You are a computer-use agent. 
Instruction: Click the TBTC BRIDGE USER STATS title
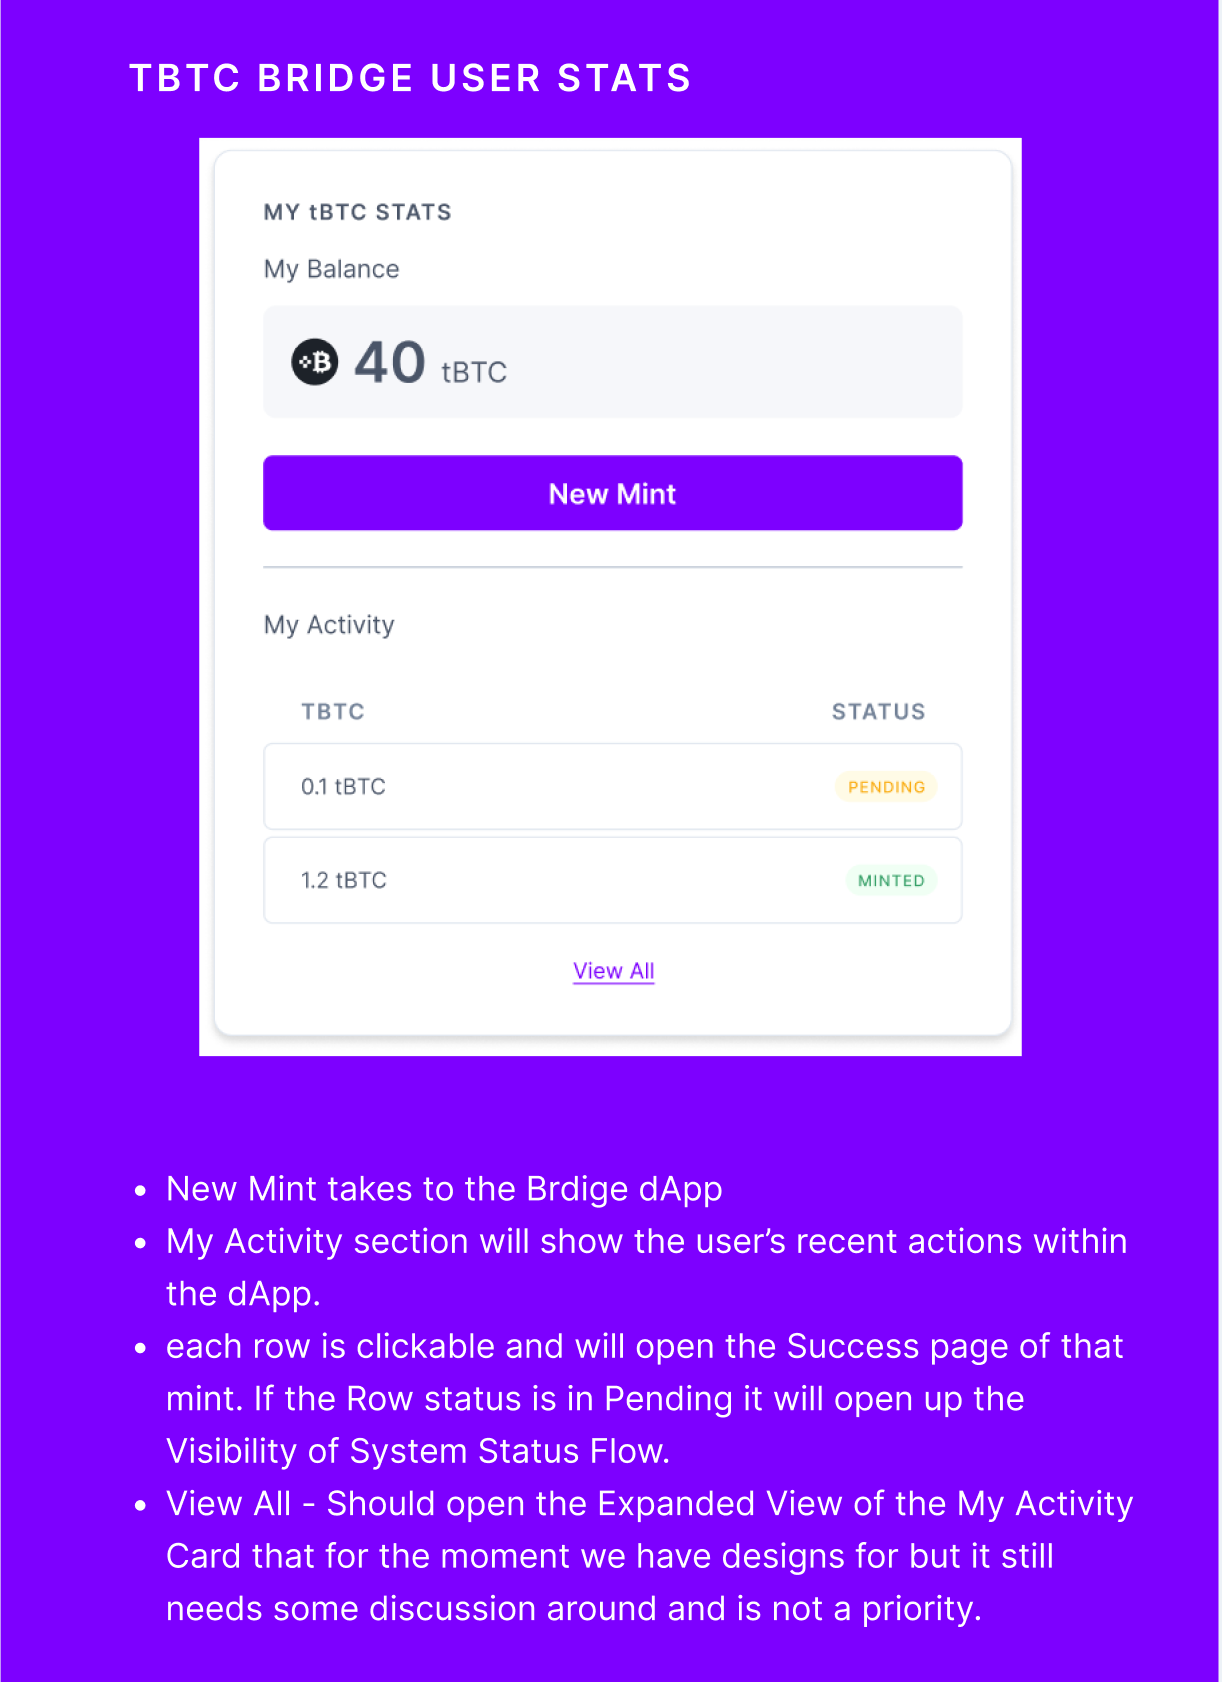click(x=410, y=78)
